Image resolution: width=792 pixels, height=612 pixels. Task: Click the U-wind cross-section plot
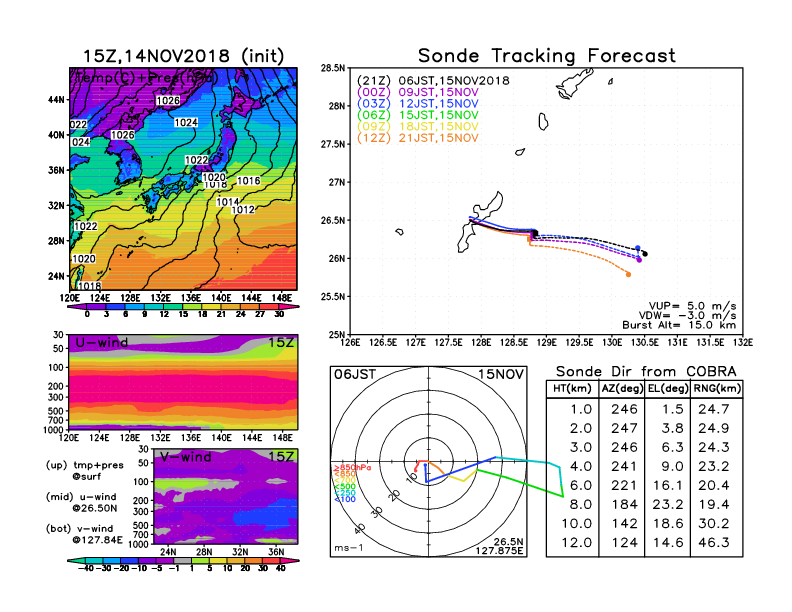pos(183,382)
